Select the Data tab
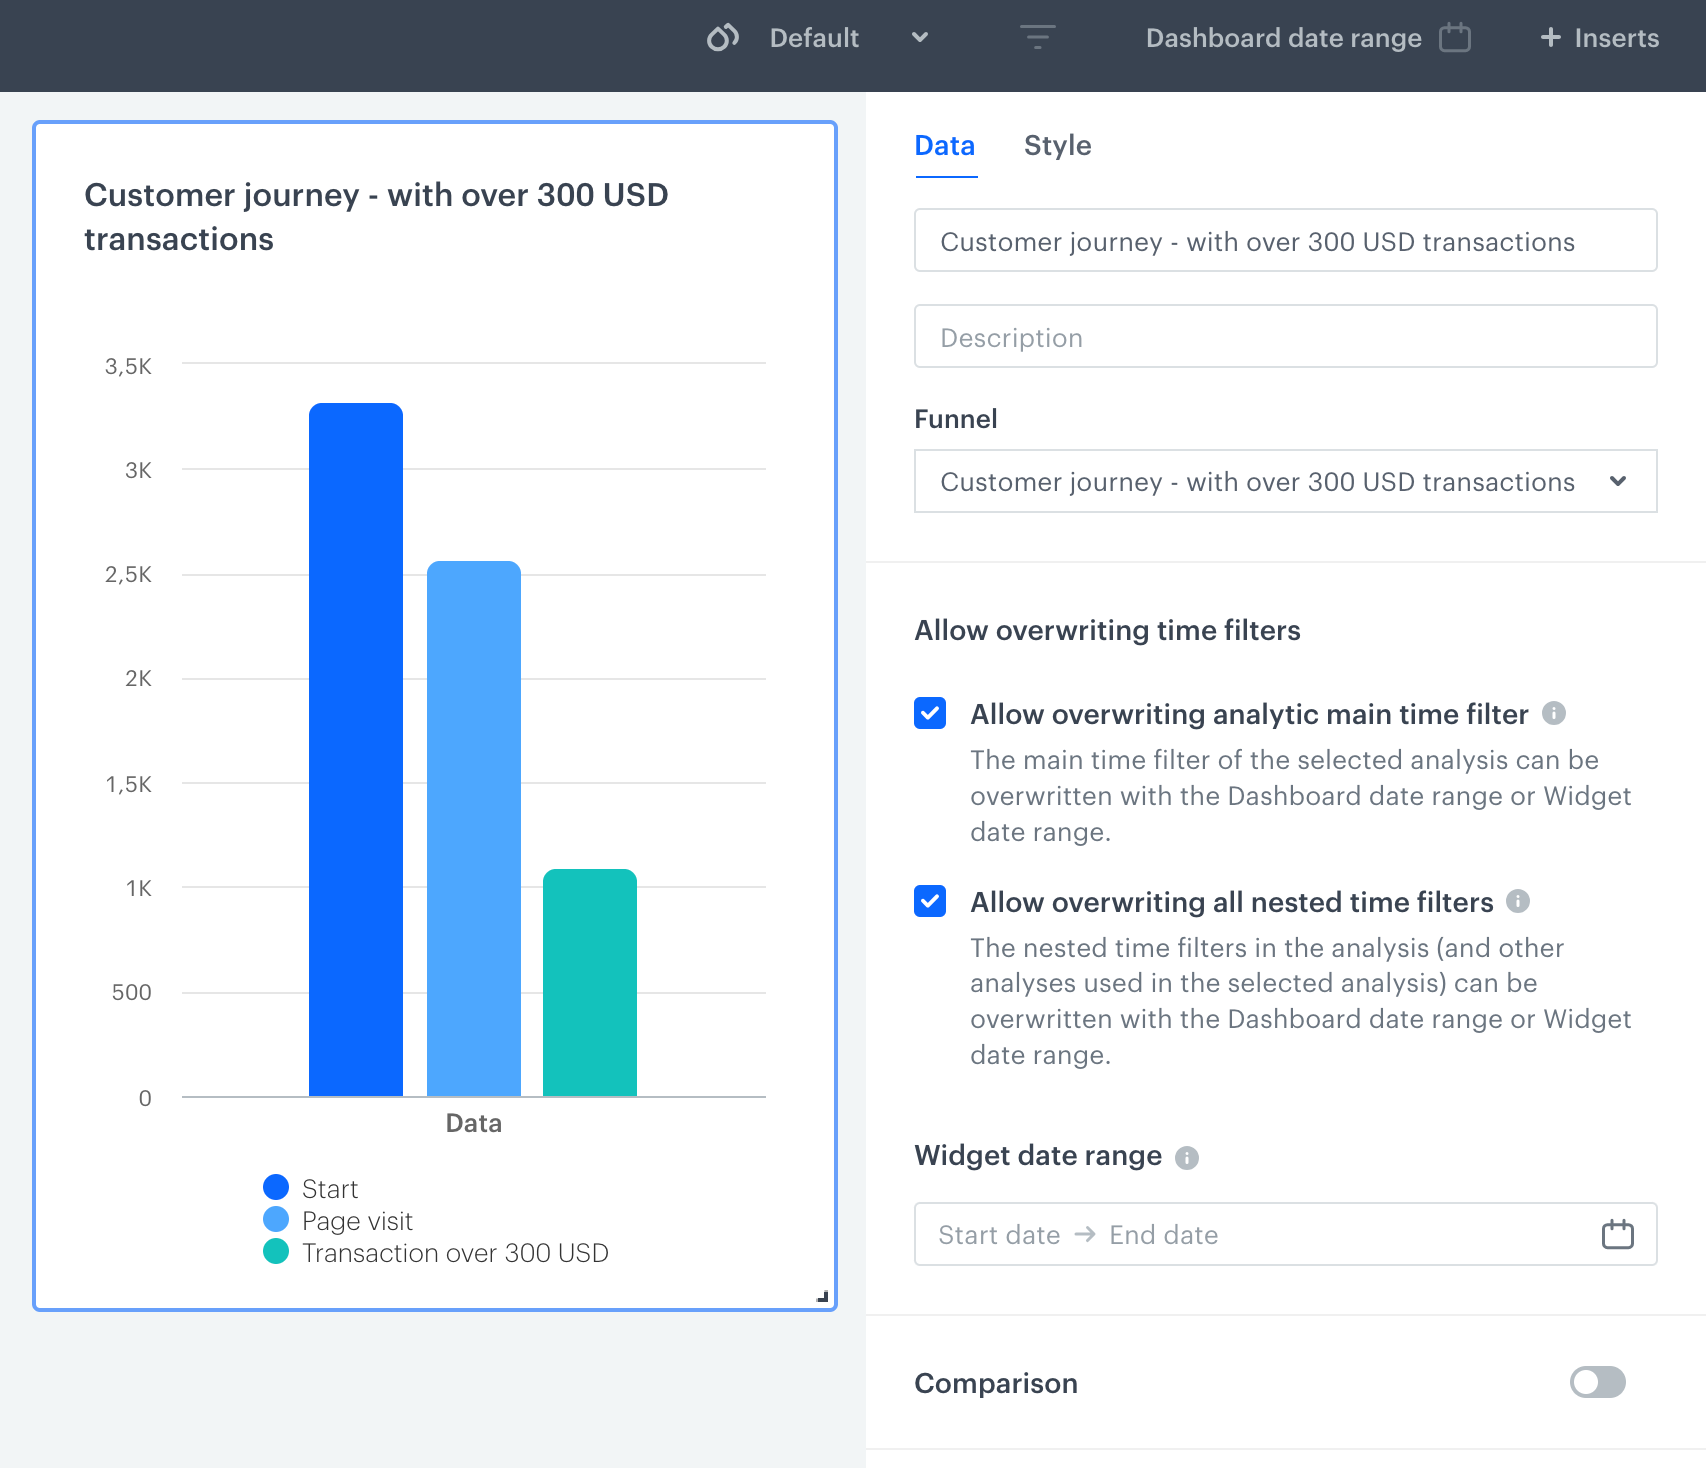This screenshot has height=1468, width=1706. (x=944, y=145)
